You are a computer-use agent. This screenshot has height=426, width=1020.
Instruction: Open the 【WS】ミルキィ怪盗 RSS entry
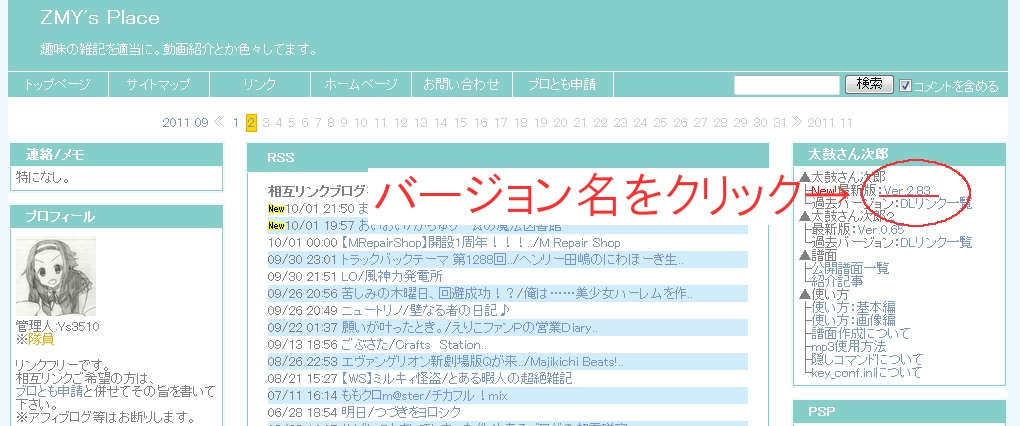pos(457,378)
